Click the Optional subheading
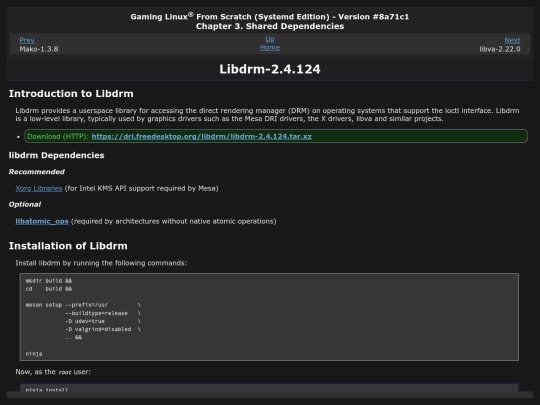The image size is (540, 405). coord(25,205)
